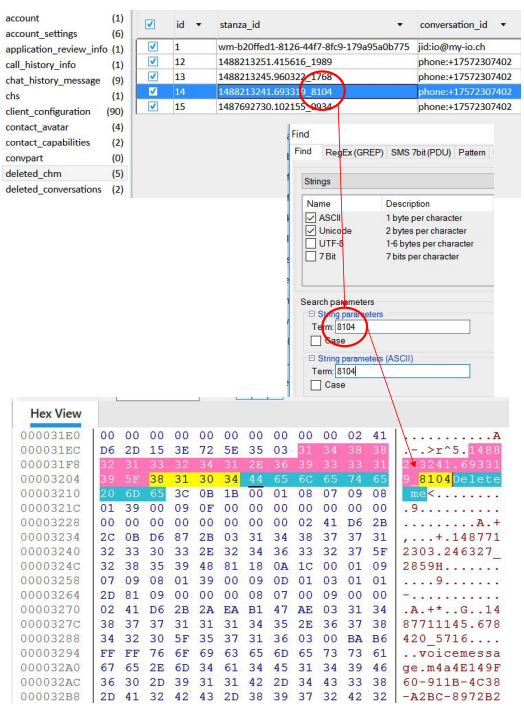Click decoded text 'Delete' in hex view

[477, 479]
